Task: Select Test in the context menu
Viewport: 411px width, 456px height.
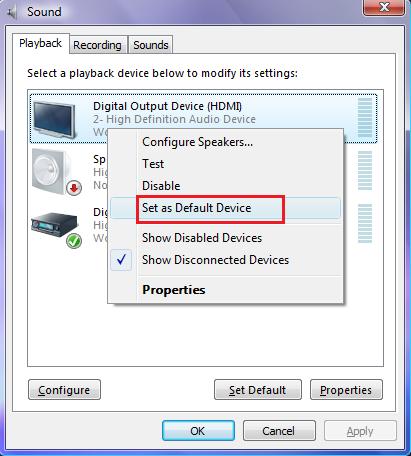Action: point(153,164)
